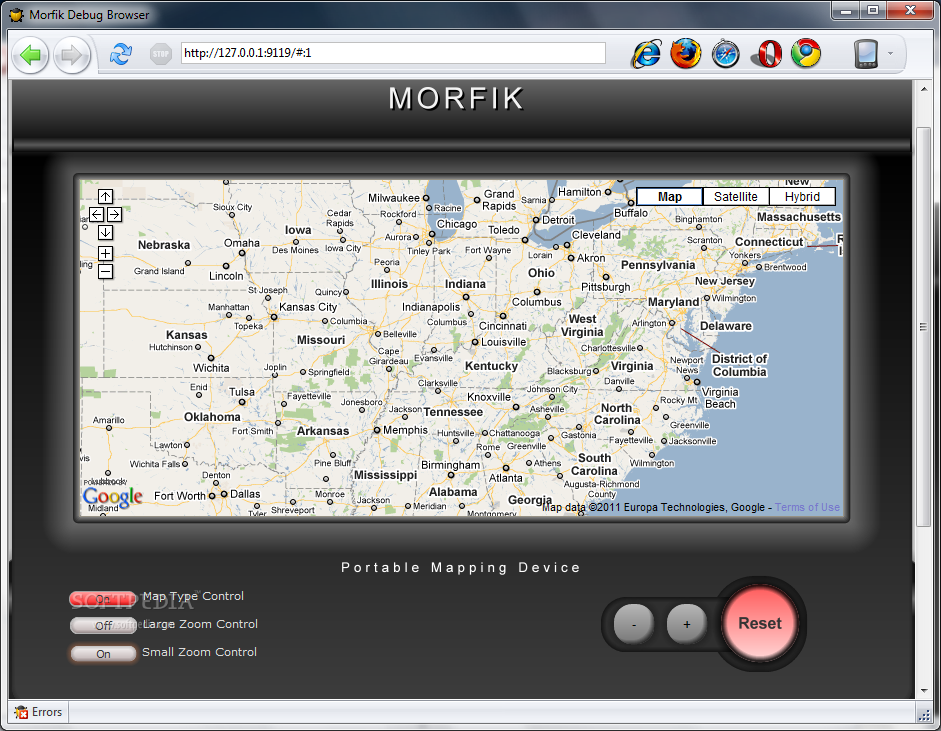Pan the map down with arrow
The height and width of the screenshot is (731, 941).
(106, 232)
